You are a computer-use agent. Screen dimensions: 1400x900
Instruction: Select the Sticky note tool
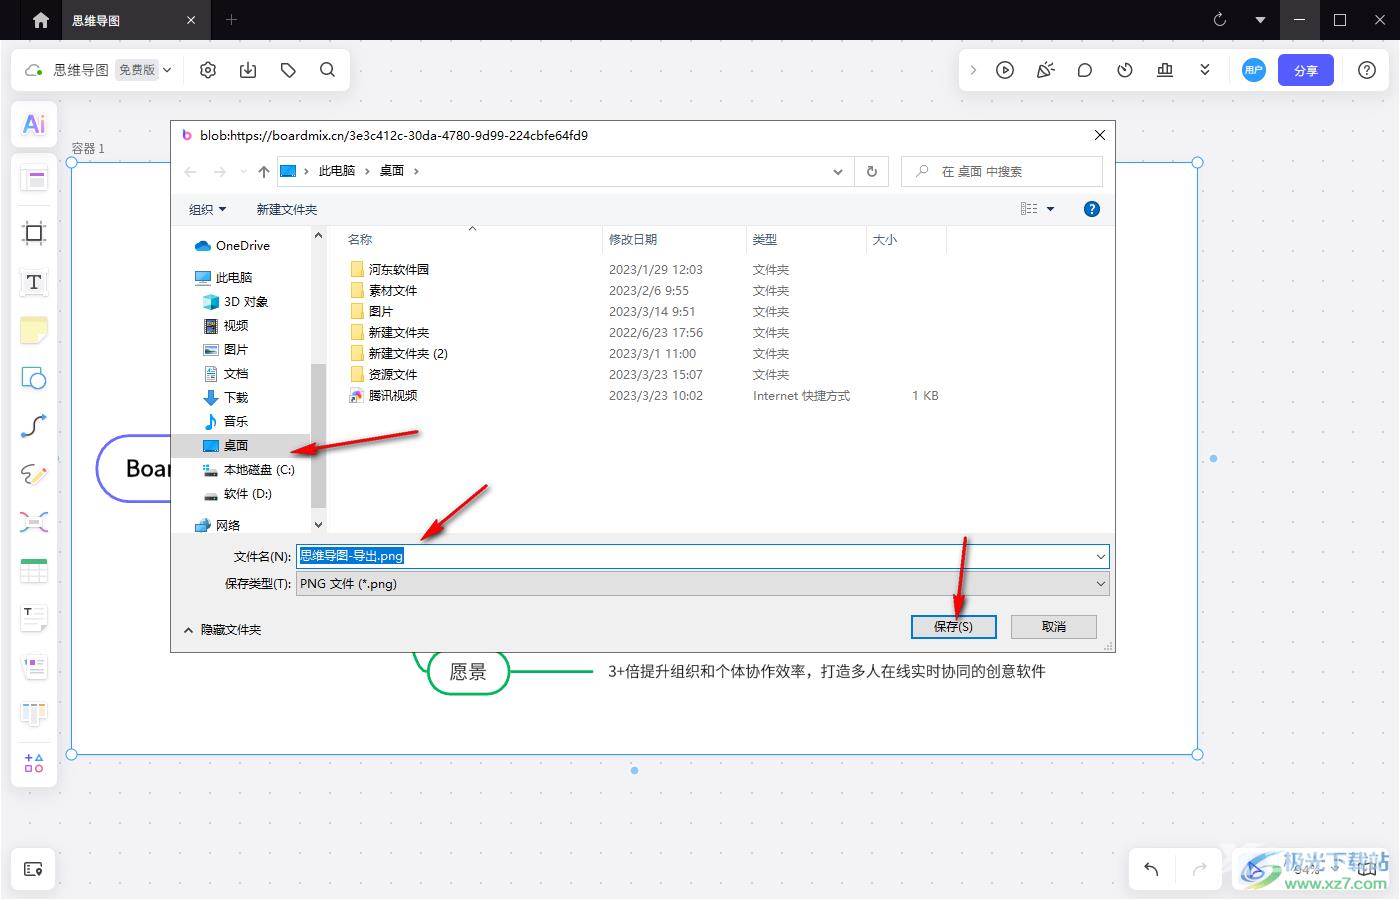pyautogui.click(x=34, y=330)
